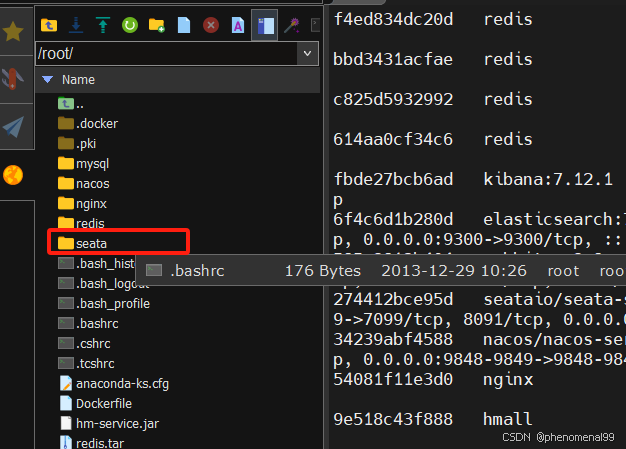Screen dimensions: 626x449
Task: Open the Swiss knife tools sidebar tab
Action: (x=13, y=79)
